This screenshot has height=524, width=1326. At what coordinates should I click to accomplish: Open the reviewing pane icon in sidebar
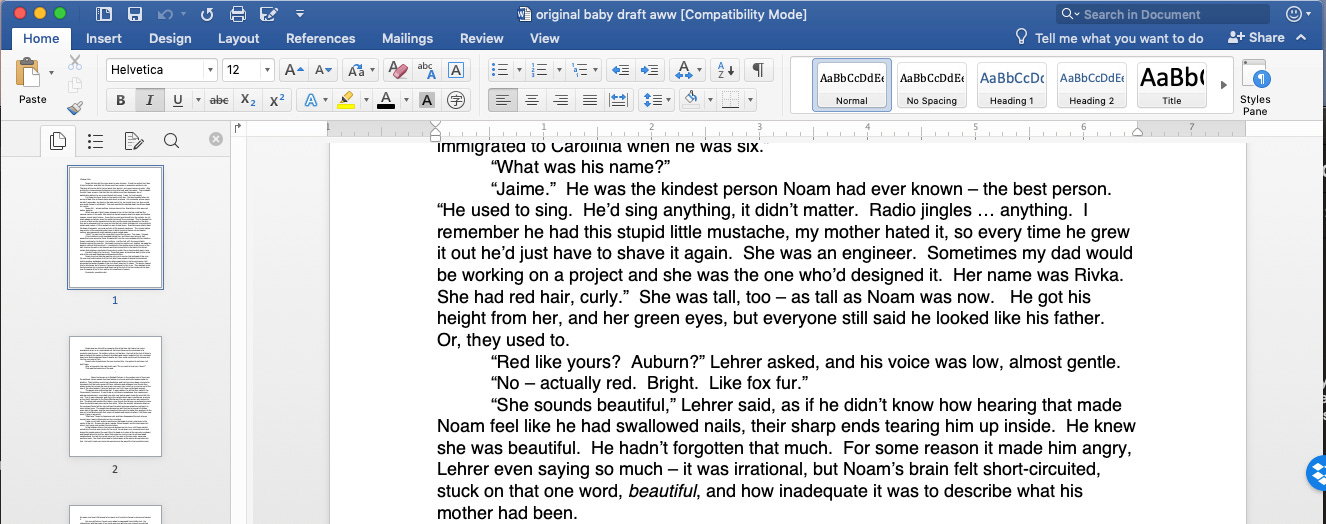[133, 141]
